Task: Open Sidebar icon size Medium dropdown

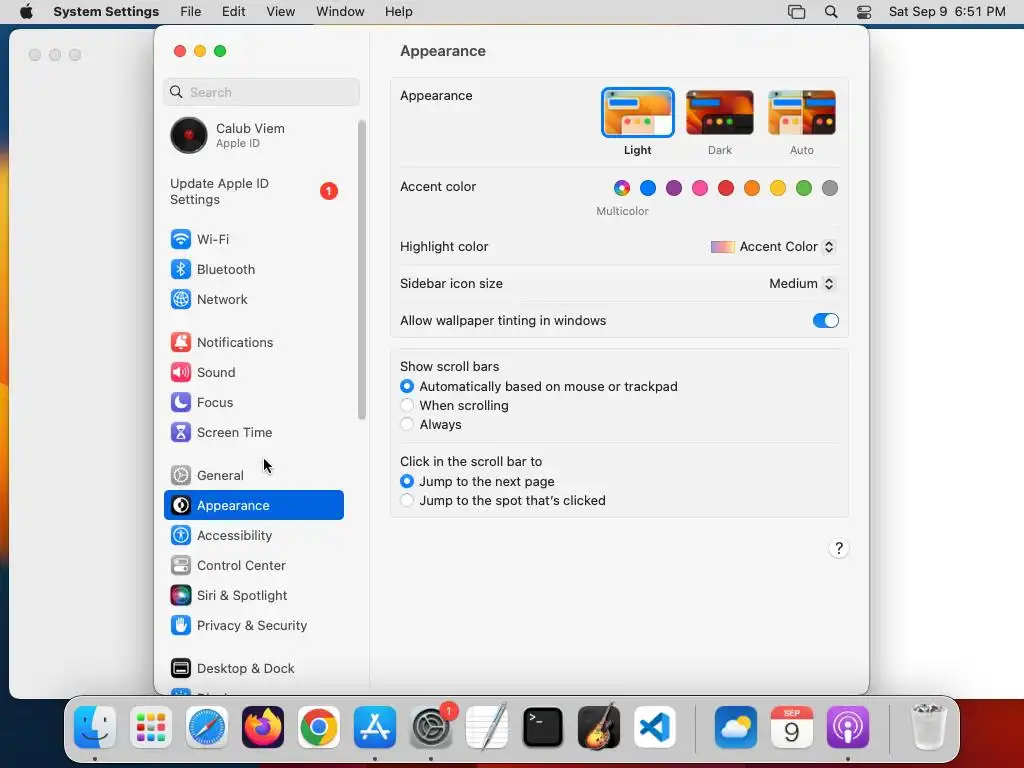Action: point(802,283)
